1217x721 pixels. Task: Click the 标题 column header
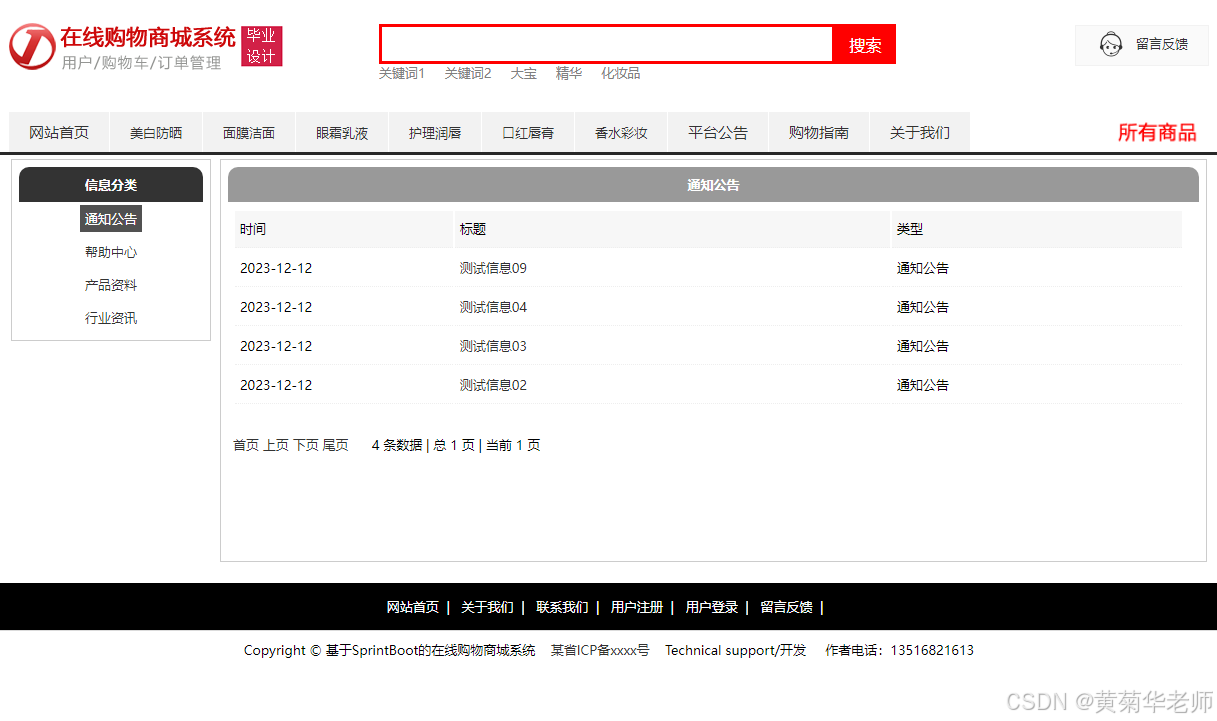tap(672, 229)
